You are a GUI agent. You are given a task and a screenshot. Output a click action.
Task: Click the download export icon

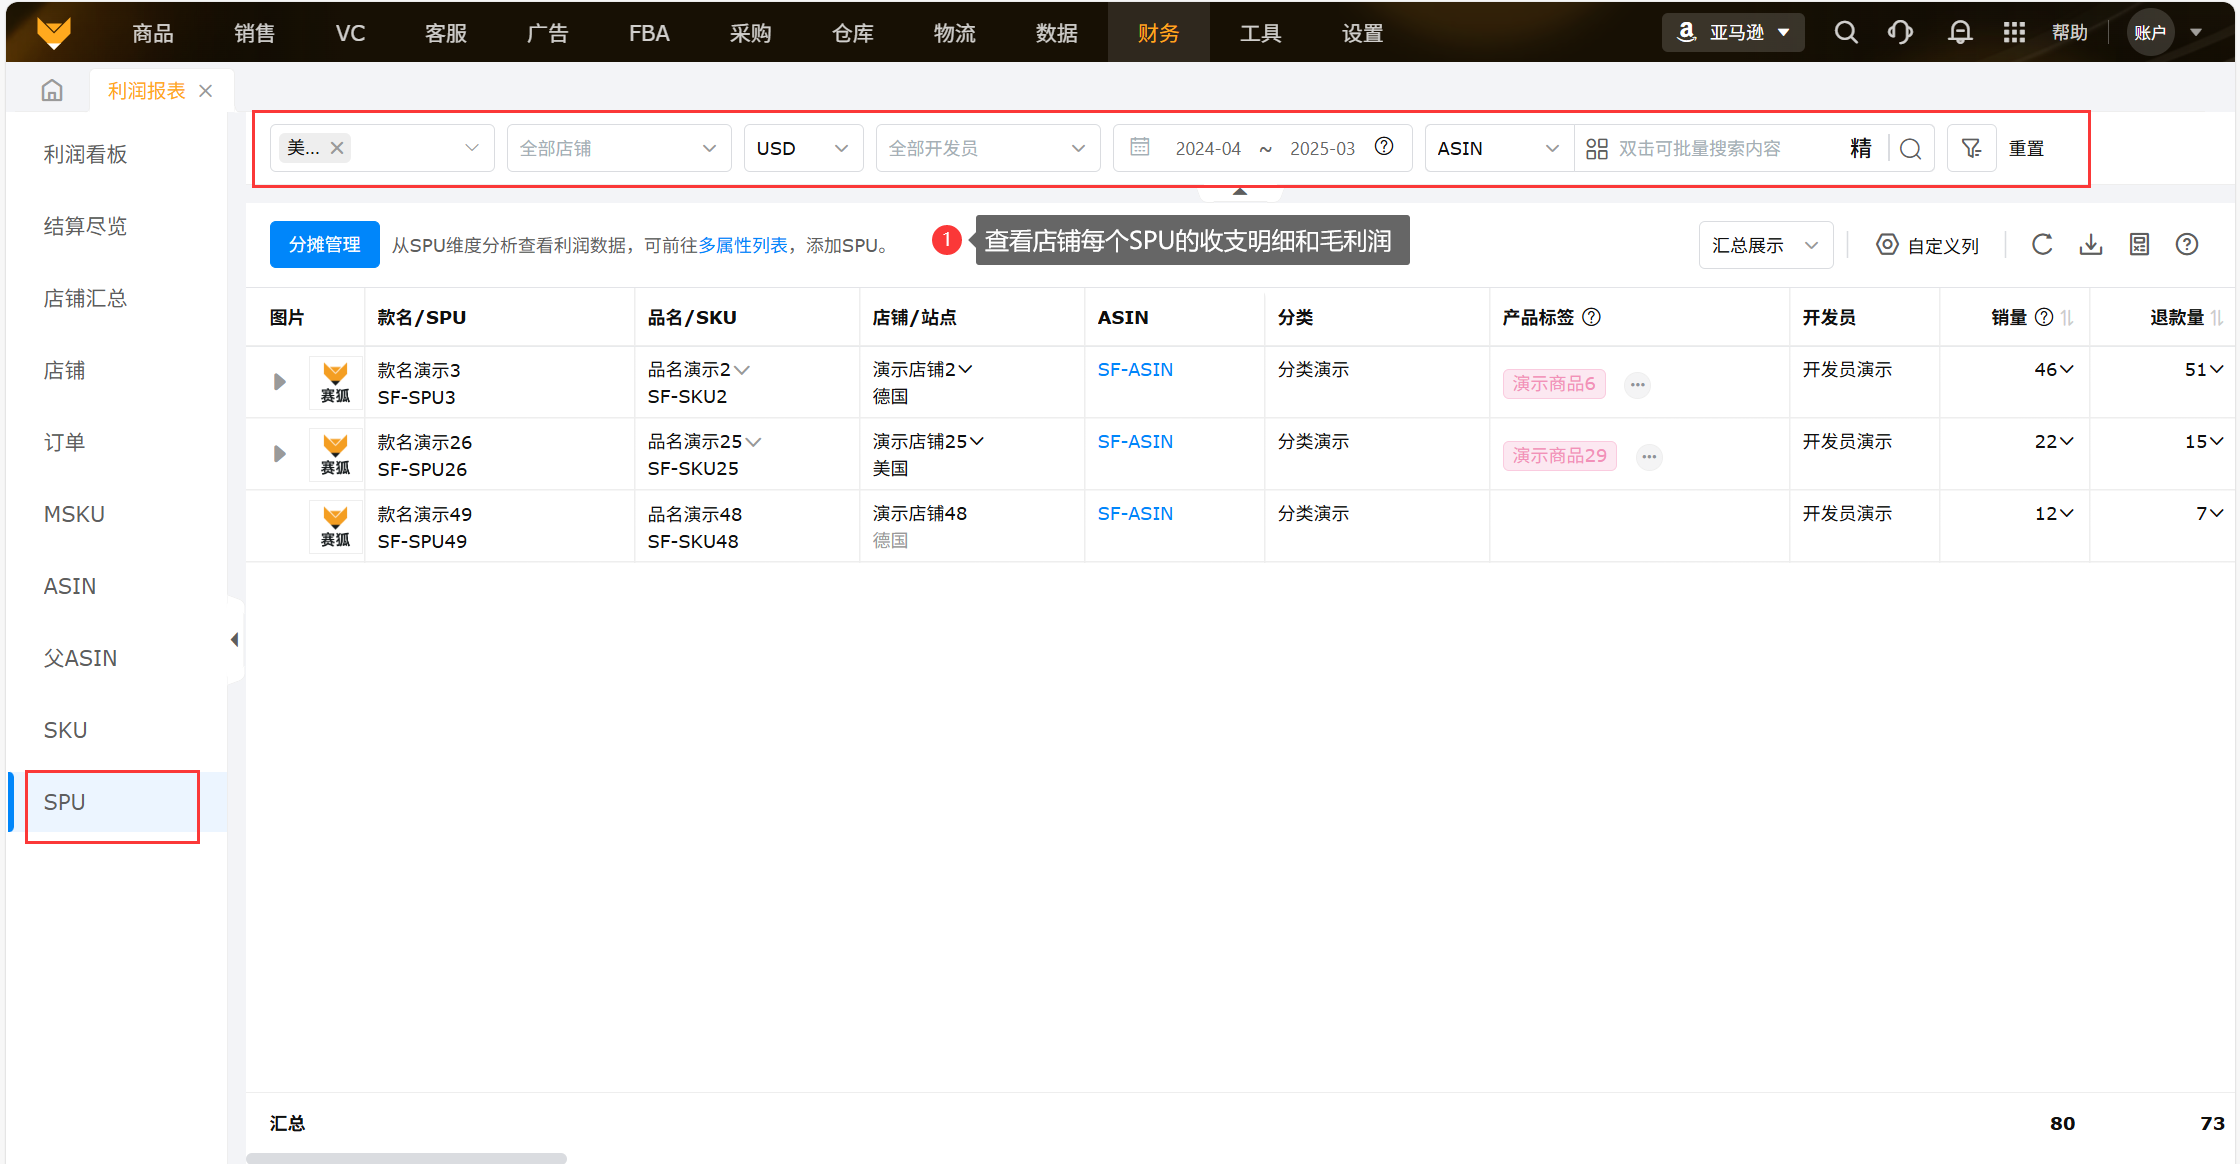[2091, 245]
